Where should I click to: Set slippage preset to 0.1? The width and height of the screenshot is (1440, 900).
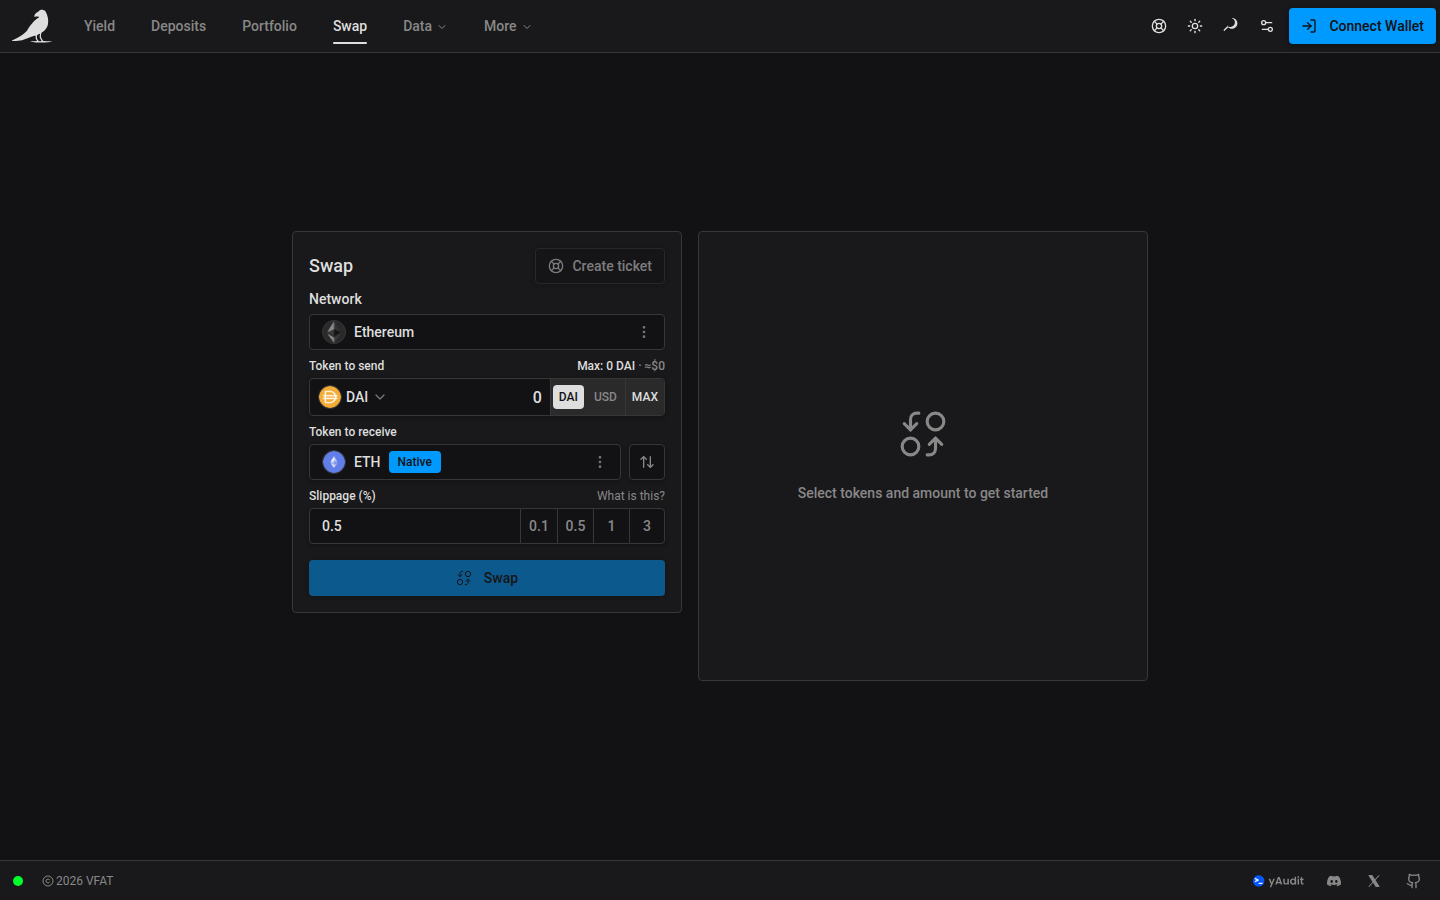[x=539, y=526]
